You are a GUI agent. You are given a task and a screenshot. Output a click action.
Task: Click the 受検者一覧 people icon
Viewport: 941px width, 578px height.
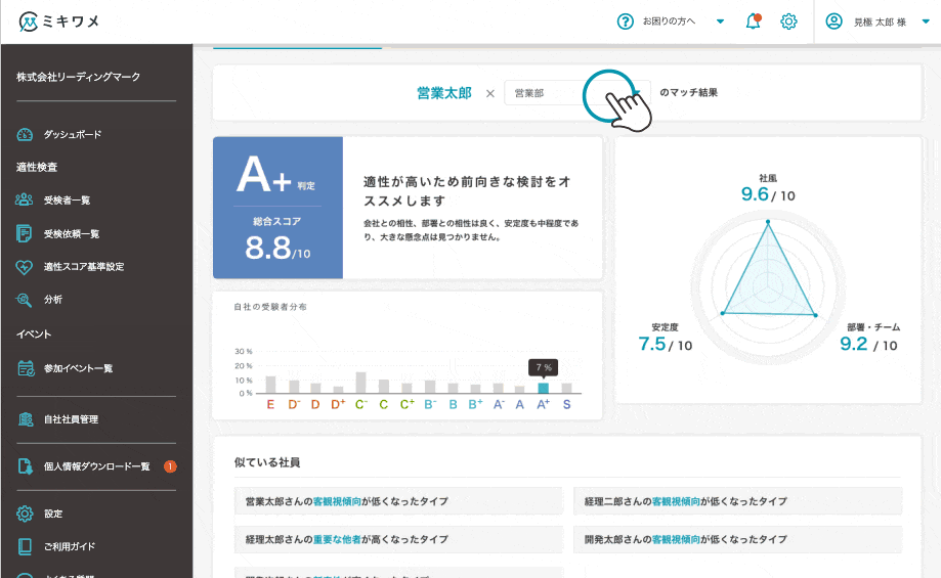point(25,200)
